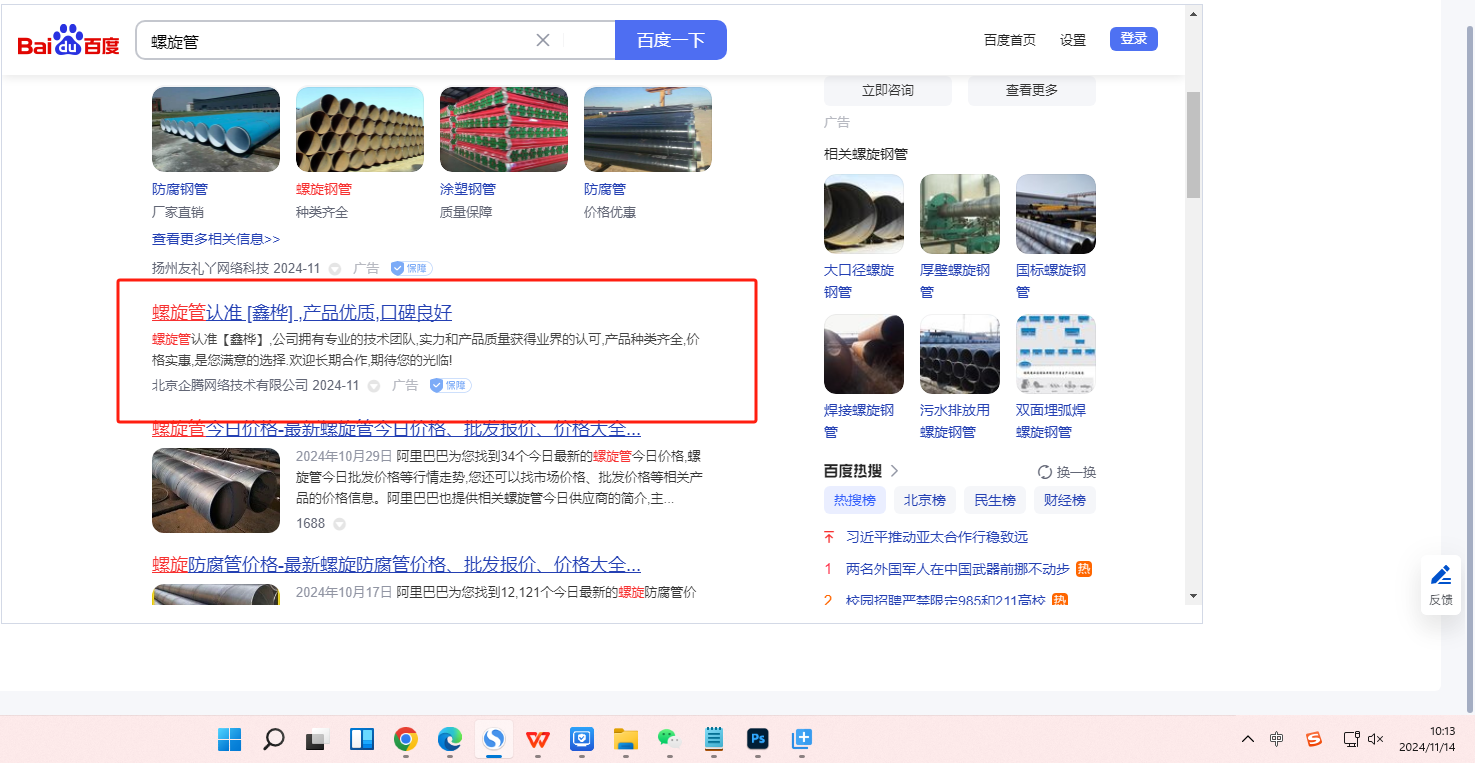Open the 涂塑钢管 red-green pipes thumbnail
The width and height of the screenshot is (1475, 763).
click(504, 129)
